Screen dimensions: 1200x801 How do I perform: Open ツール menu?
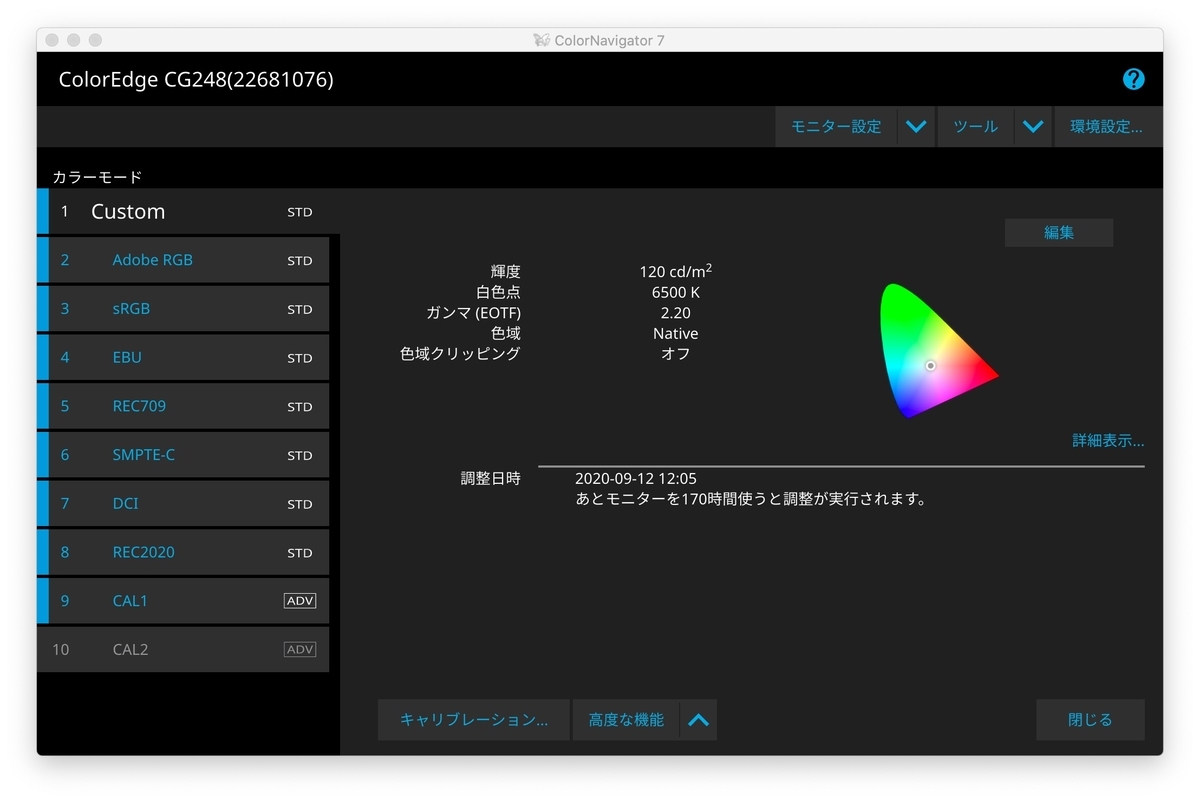976,127
